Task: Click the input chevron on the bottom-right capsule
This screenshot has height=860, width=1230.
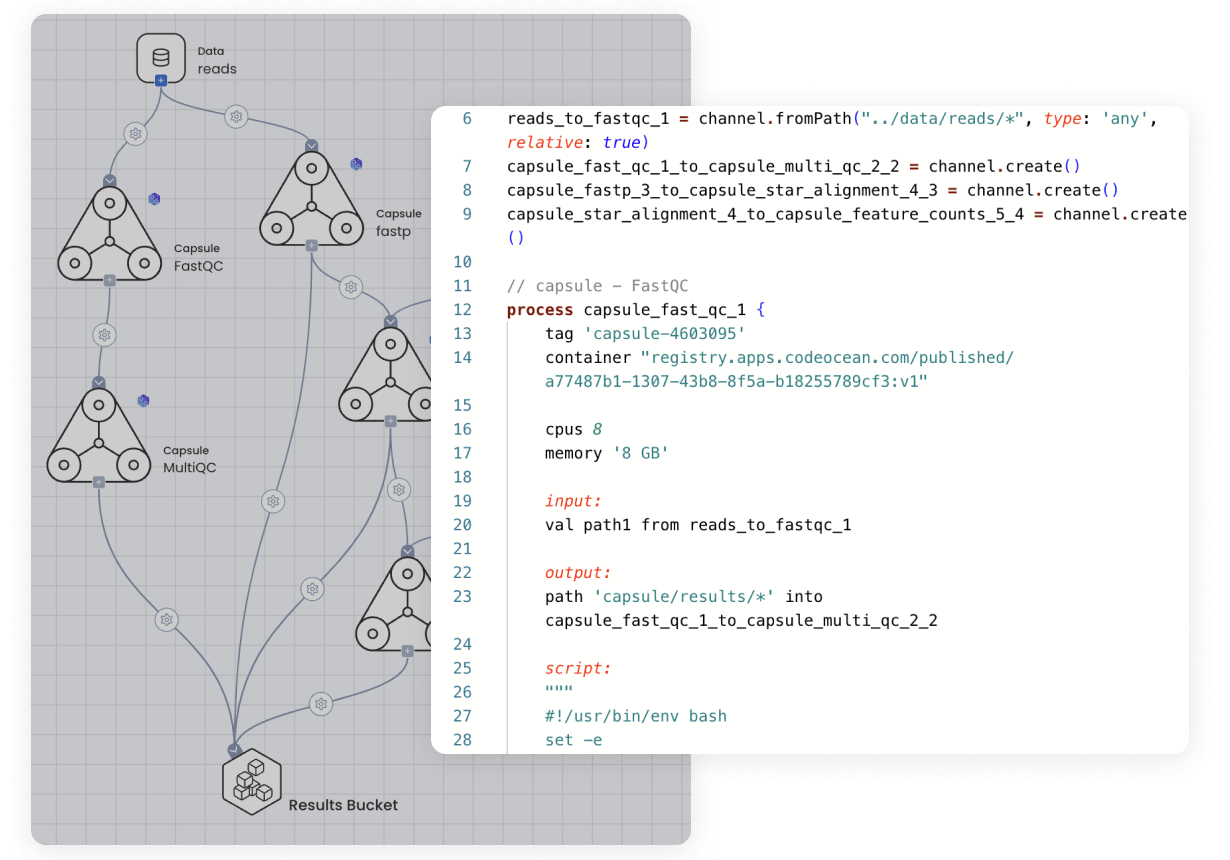Action: [407, 550]
